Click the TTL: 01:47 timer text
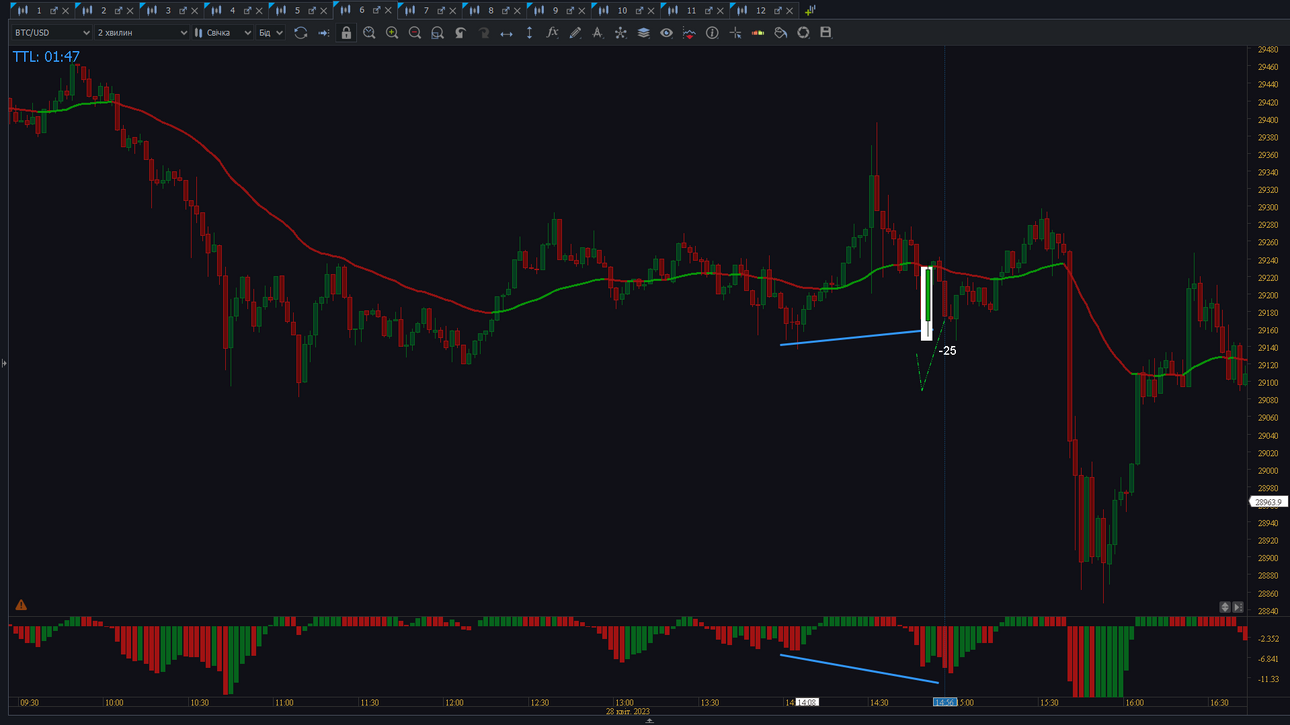The height and width of the screenshot is (725, 1290). pyautogui.click(x=46, y=57)
